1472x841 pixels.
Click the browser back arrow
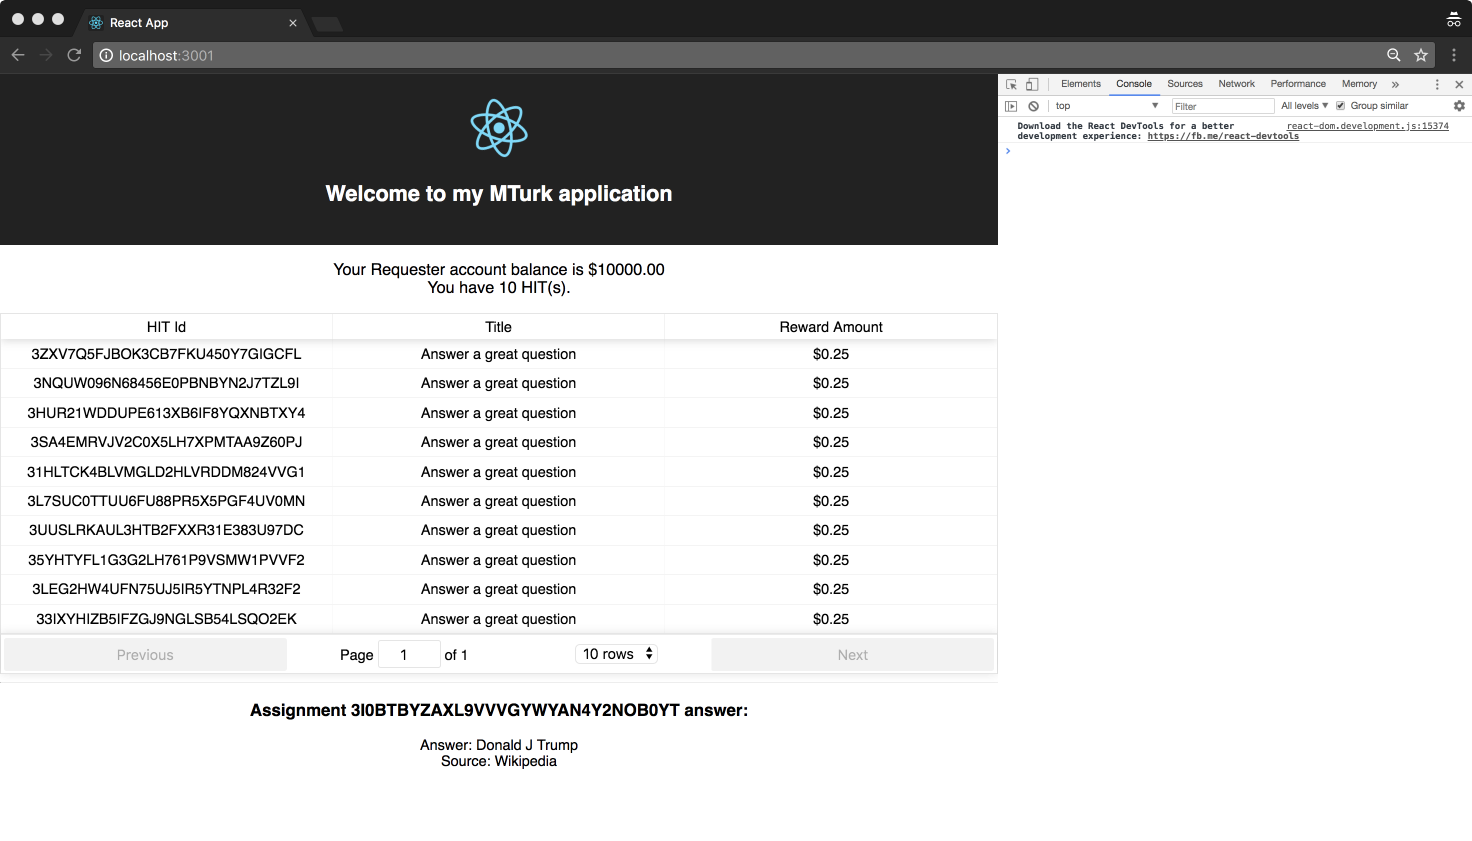(x=18, y=55)
